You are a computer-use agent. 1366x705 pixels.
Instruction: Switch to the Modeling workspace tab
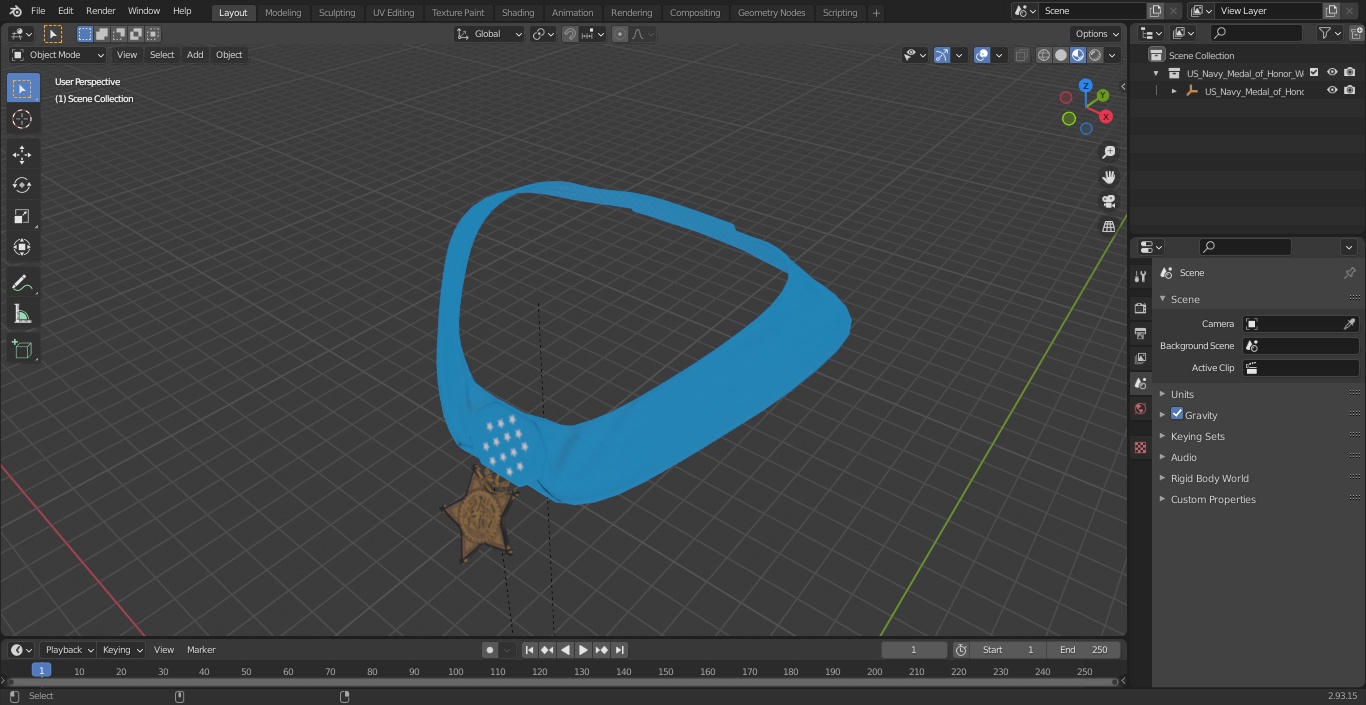(x=283, y=12)
